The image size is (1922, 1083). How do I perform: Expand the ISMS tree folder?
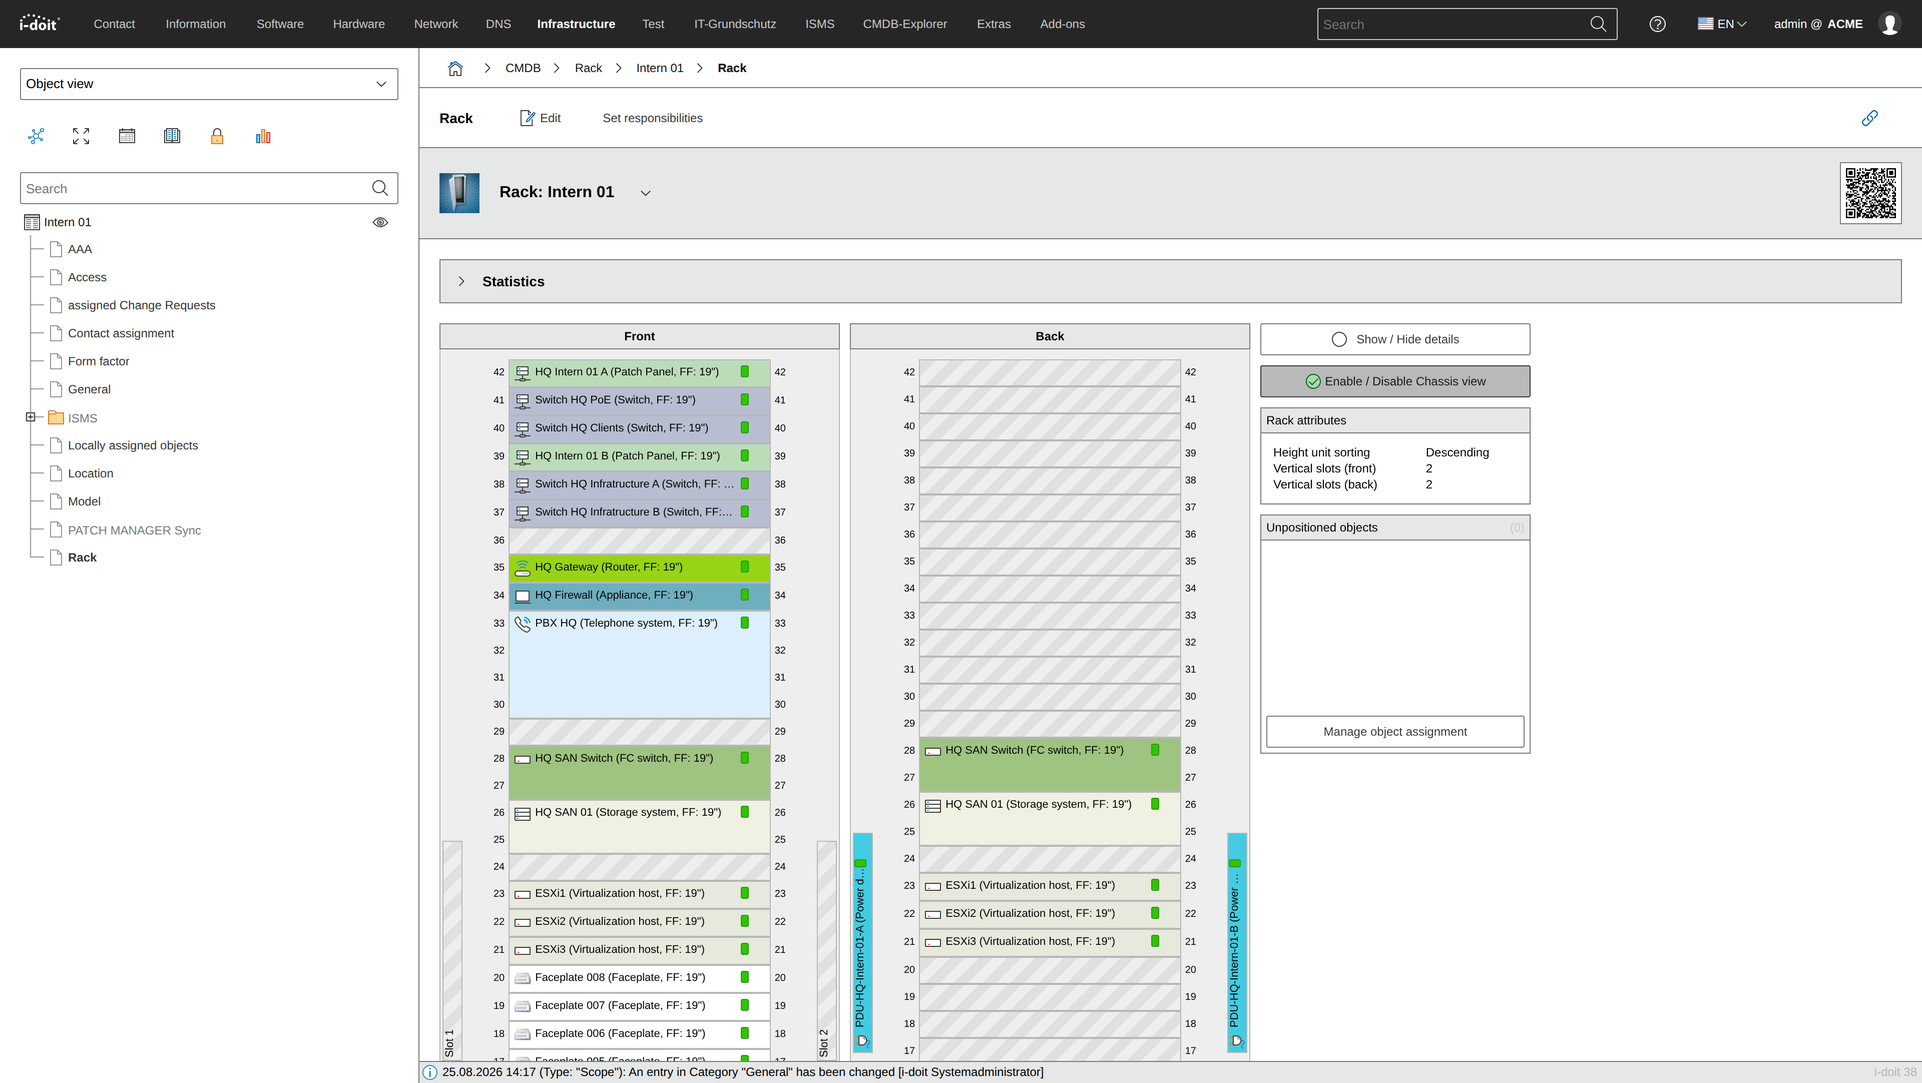click(x=30, y=417)
